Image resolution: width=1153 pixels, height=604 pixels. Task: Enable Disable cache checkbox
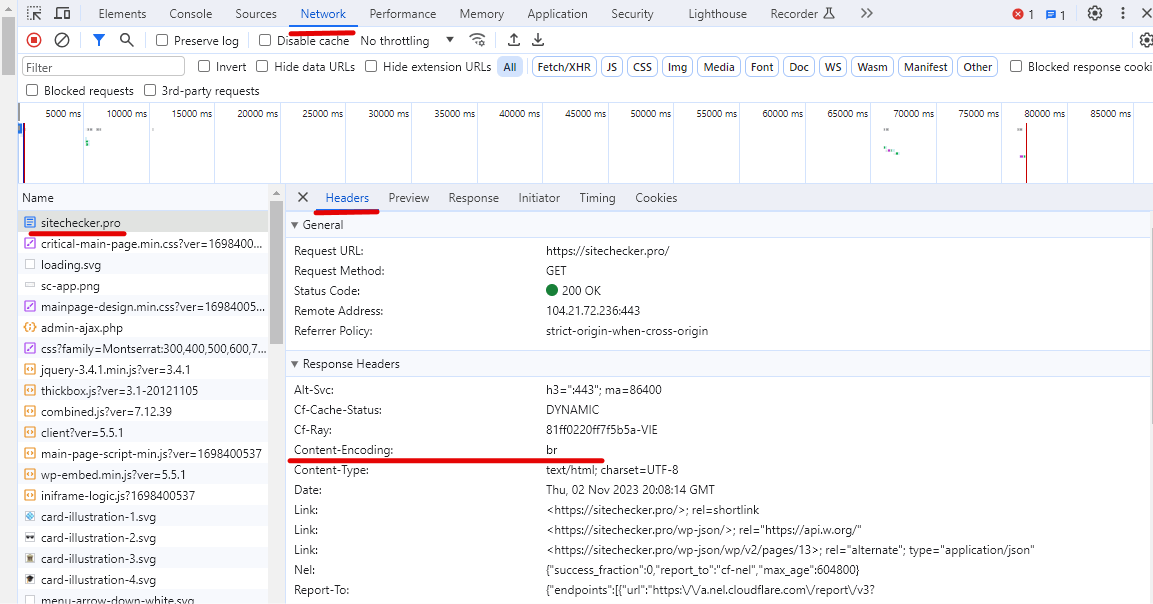[265, 40]
